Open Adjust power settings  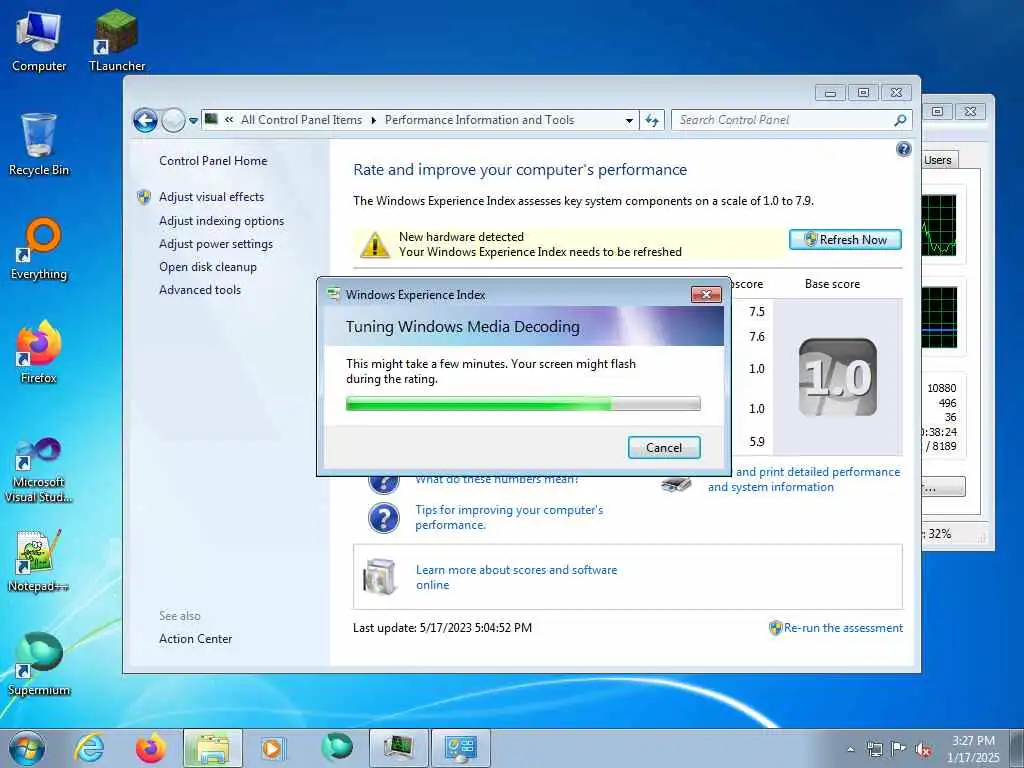pos(216,244)
